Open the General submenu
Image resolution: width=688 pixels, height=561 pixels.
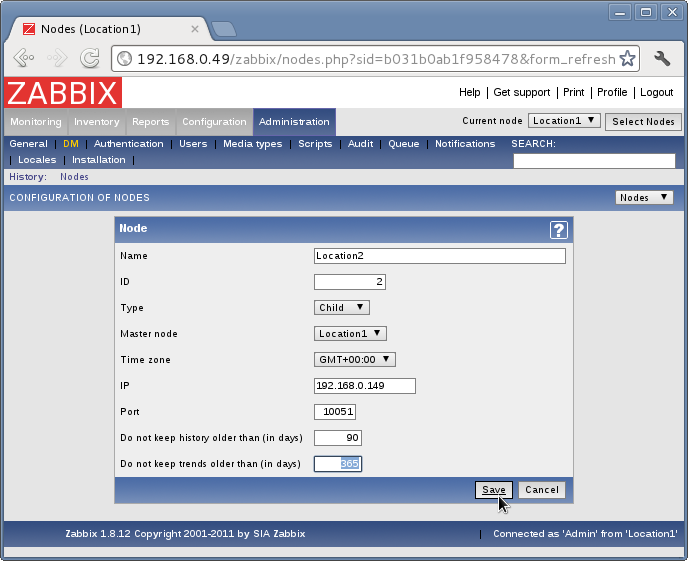(x=29, y=144)
